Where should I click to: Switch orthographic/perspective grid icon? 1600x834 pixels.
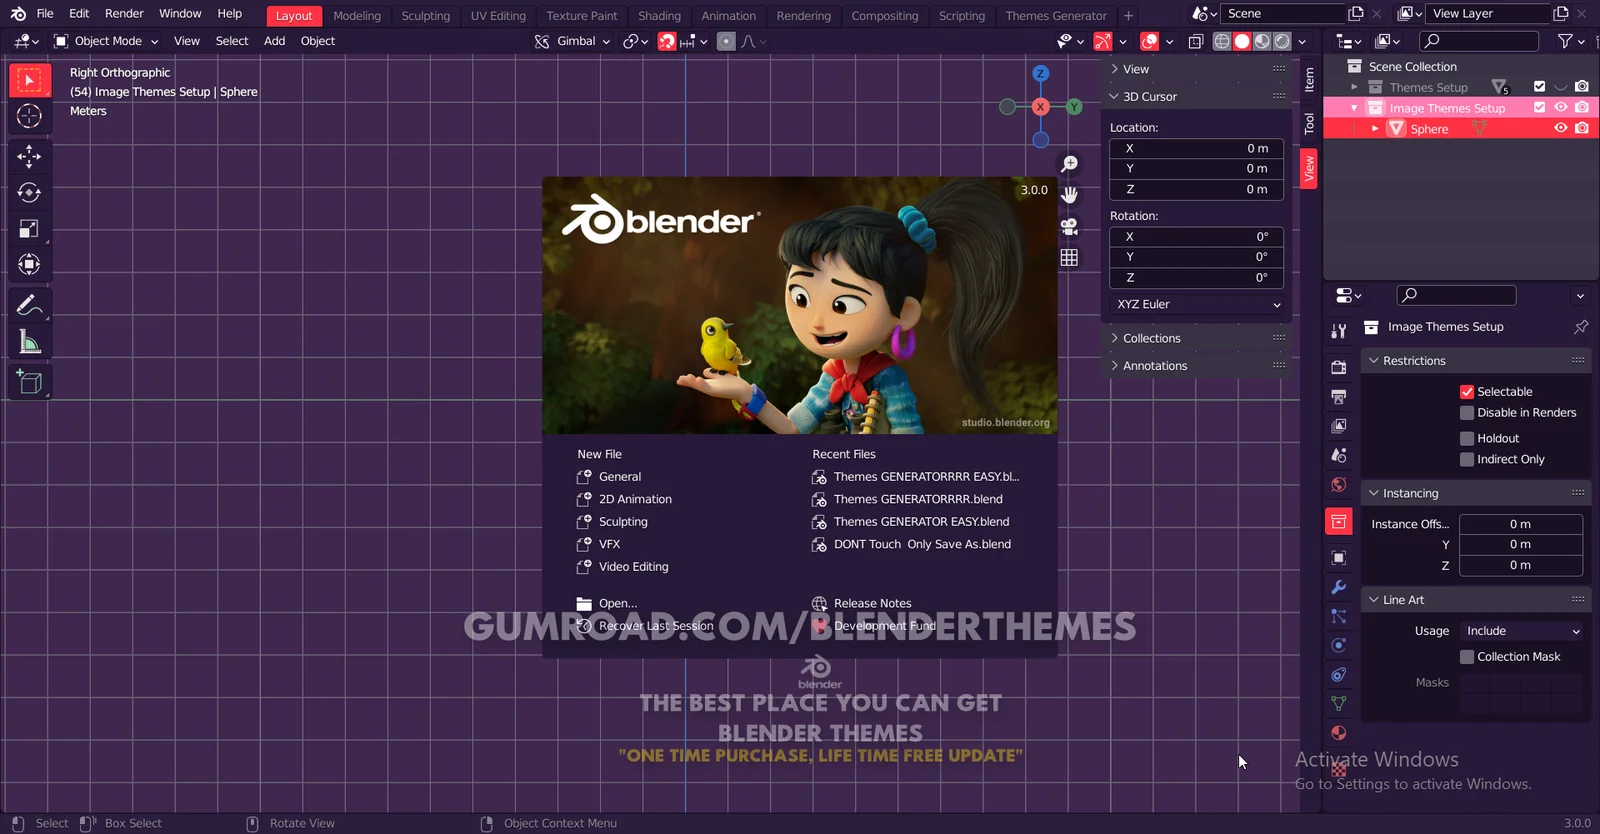(x=1069, y=257)
